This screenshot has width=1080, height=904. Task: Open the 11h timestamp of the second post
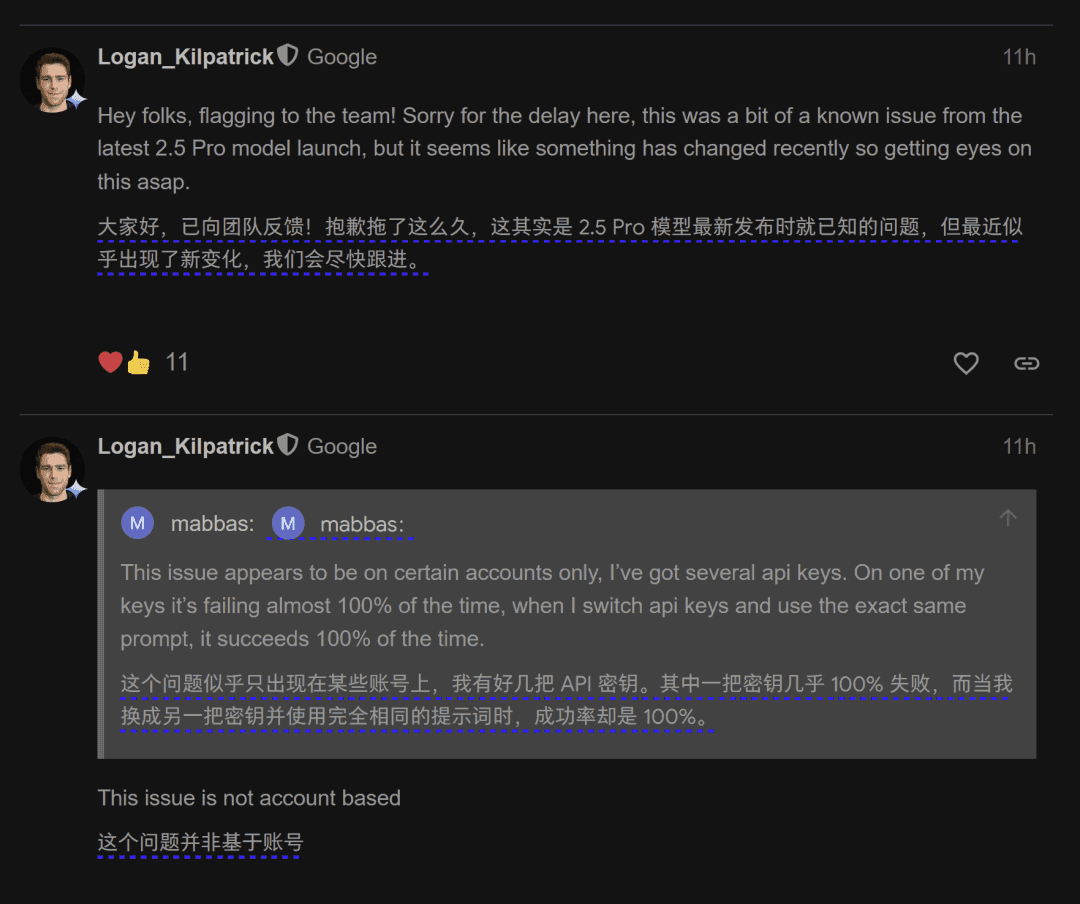[1019, 446]
